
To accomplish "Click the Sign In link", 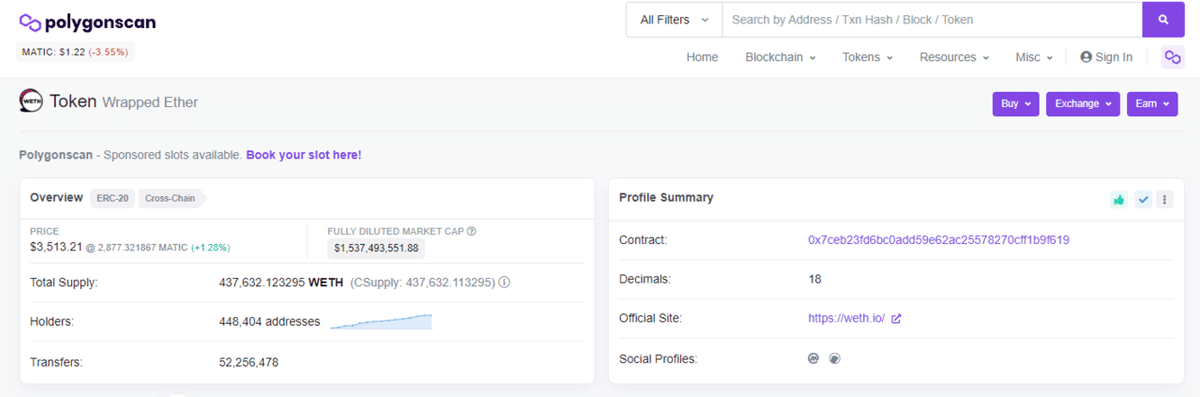I will [x=1106, y=57].
